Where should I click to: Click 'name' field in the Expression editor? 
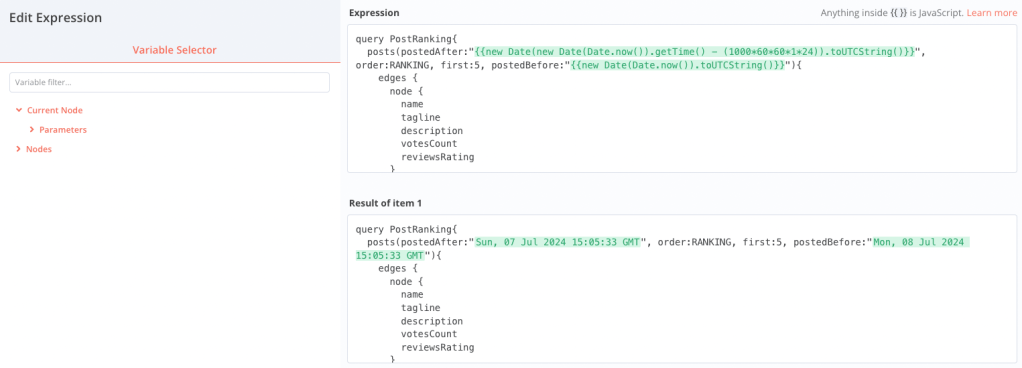412,104
